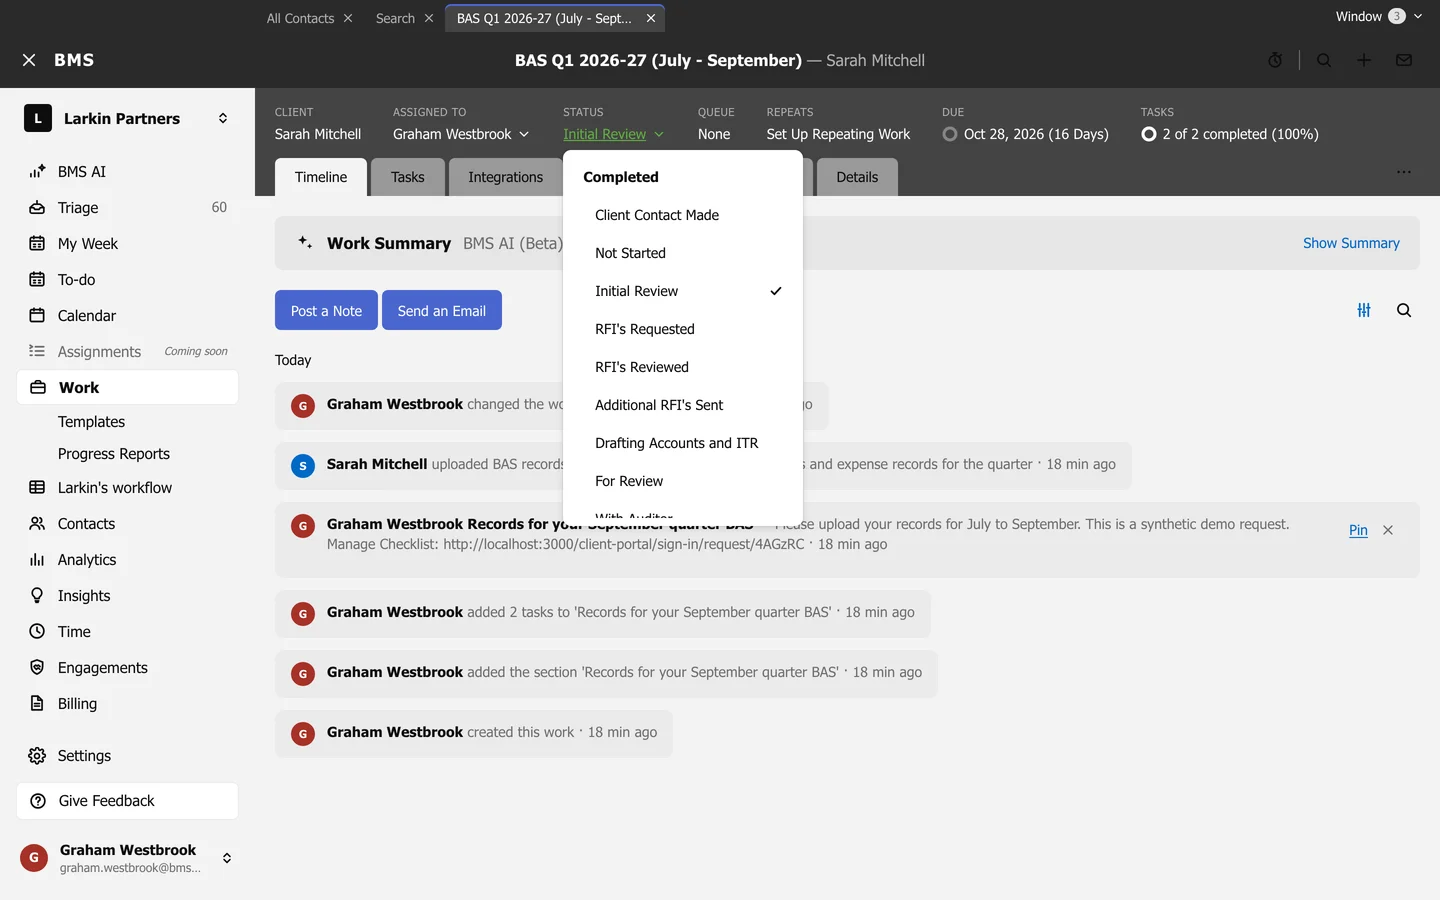
Task: Search the timeline with magnifier icon
Action: [1404, 310]
